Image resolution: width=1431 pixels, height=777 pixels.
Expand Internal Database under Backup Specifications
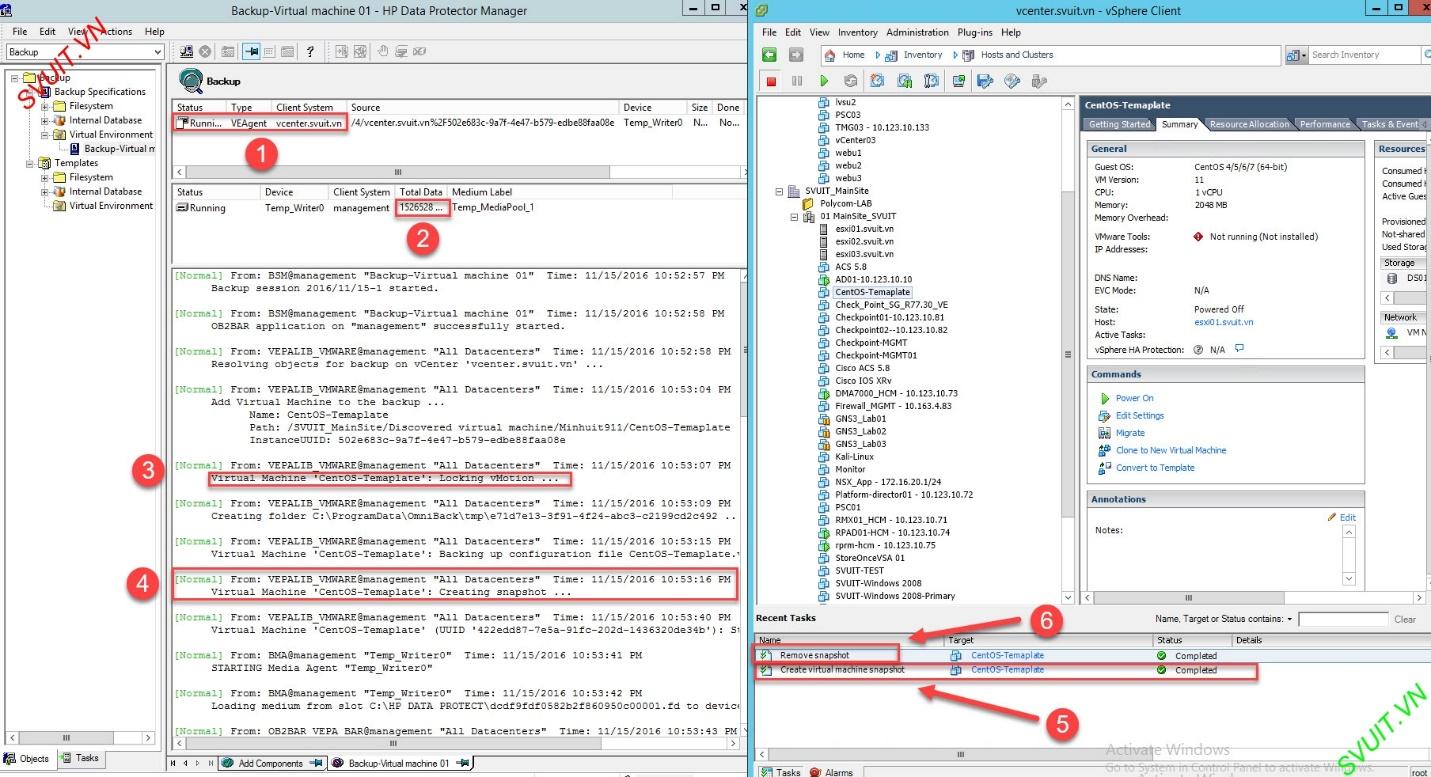[x=45, y=120]
